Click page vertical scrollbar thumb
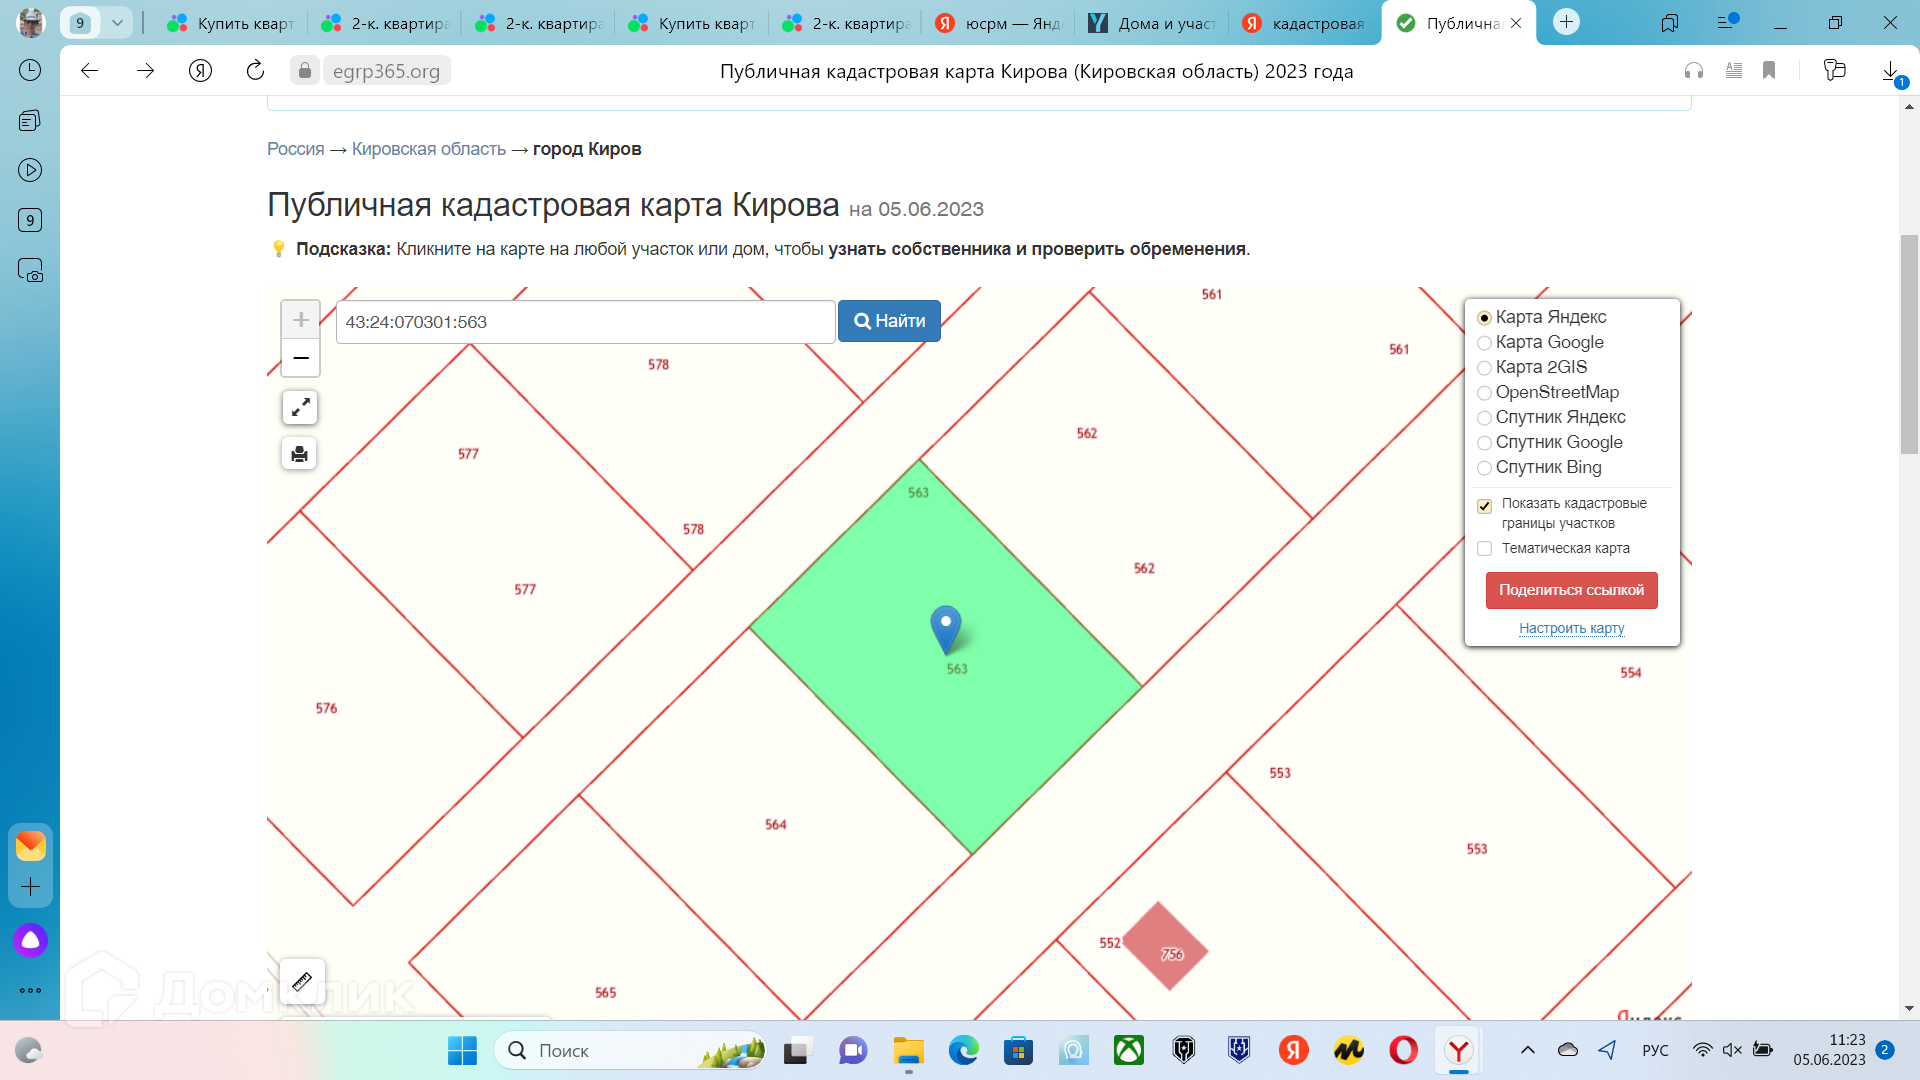This screenshot has width=1920, height=1080. 1909,344
